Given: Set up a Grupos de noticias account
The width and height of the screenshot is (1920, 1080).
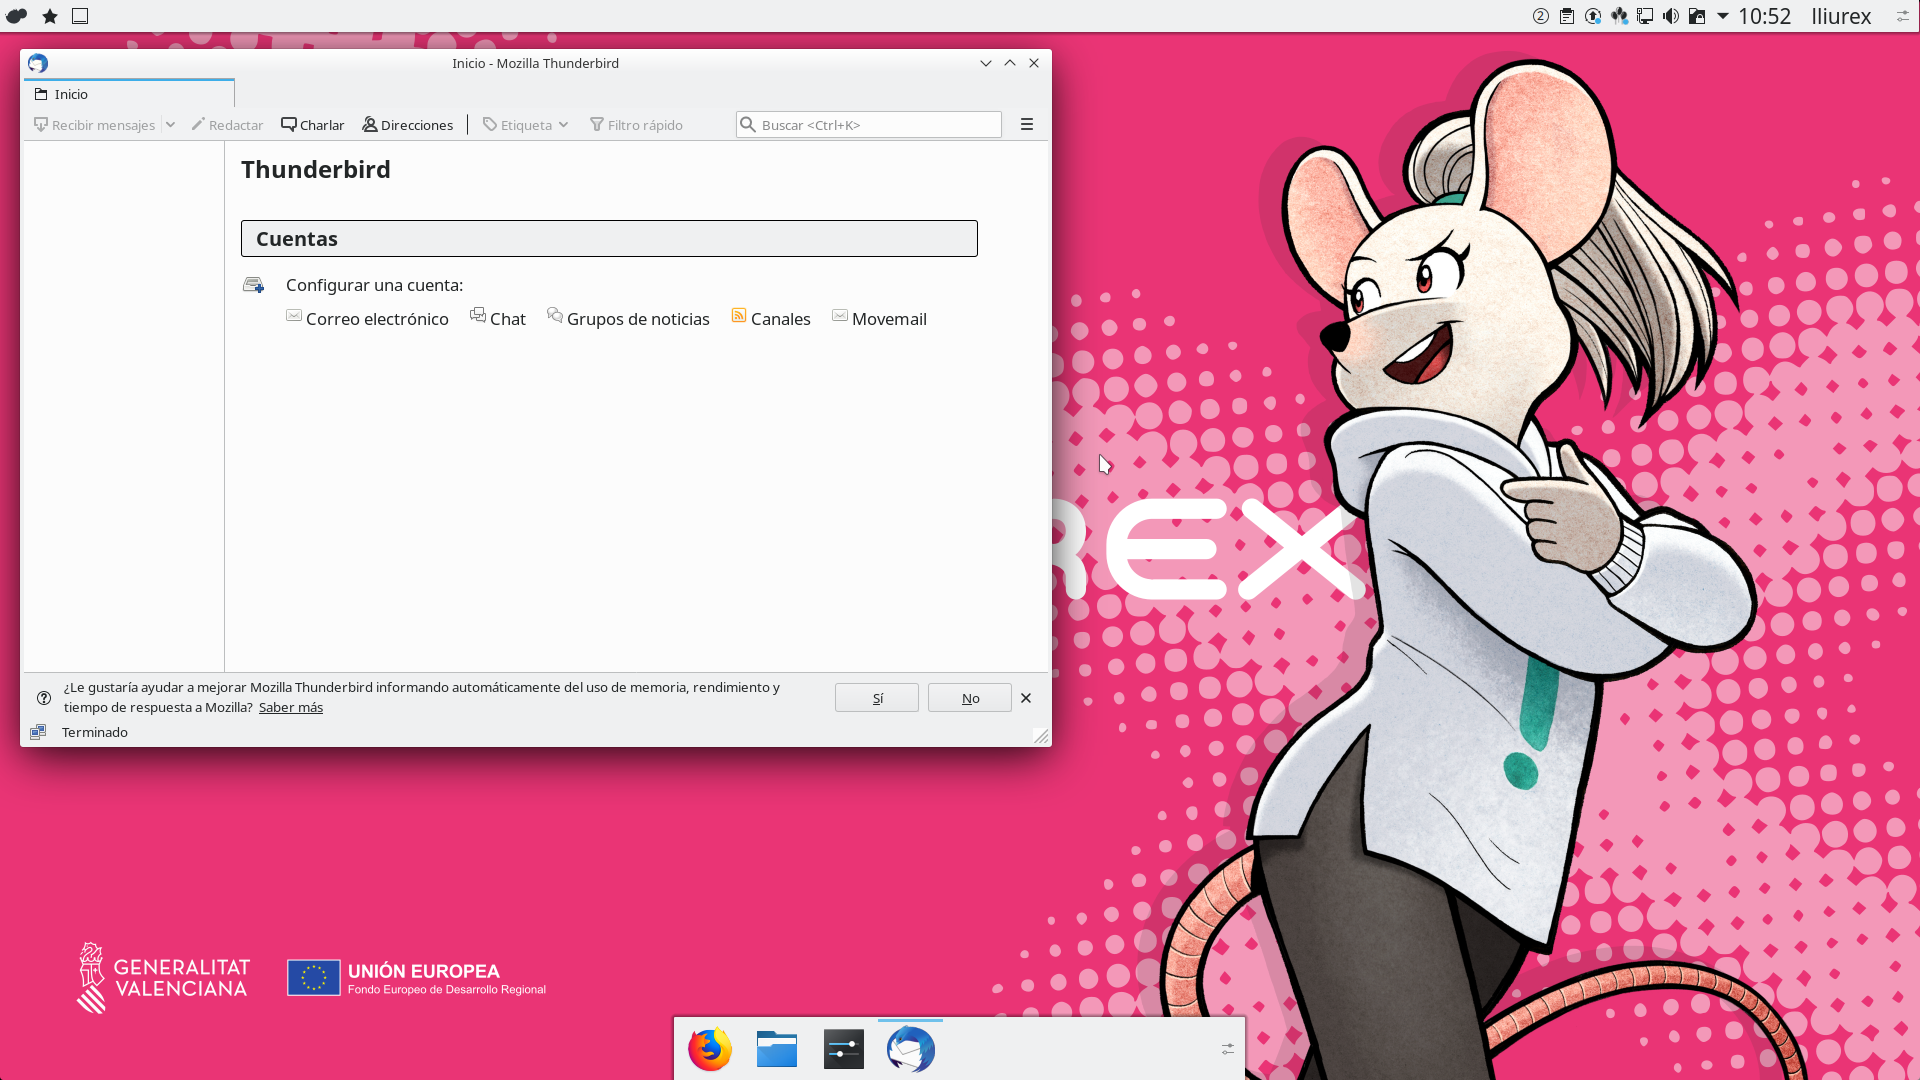Looking at the screenshot, I should click(x=628, y=318).
